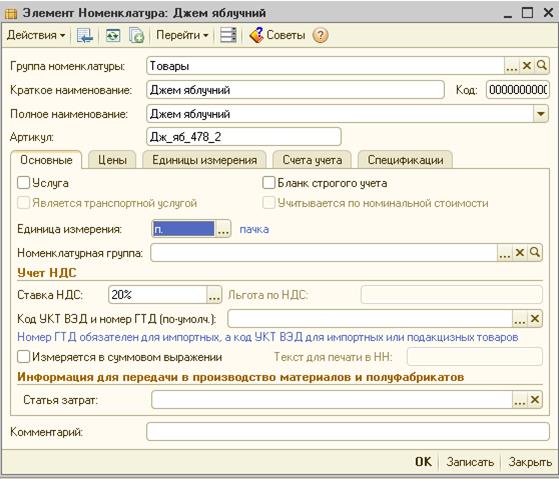Viewport: 559px width, 479px height.
Task: Open the Перейти menu
Action: 182,35
